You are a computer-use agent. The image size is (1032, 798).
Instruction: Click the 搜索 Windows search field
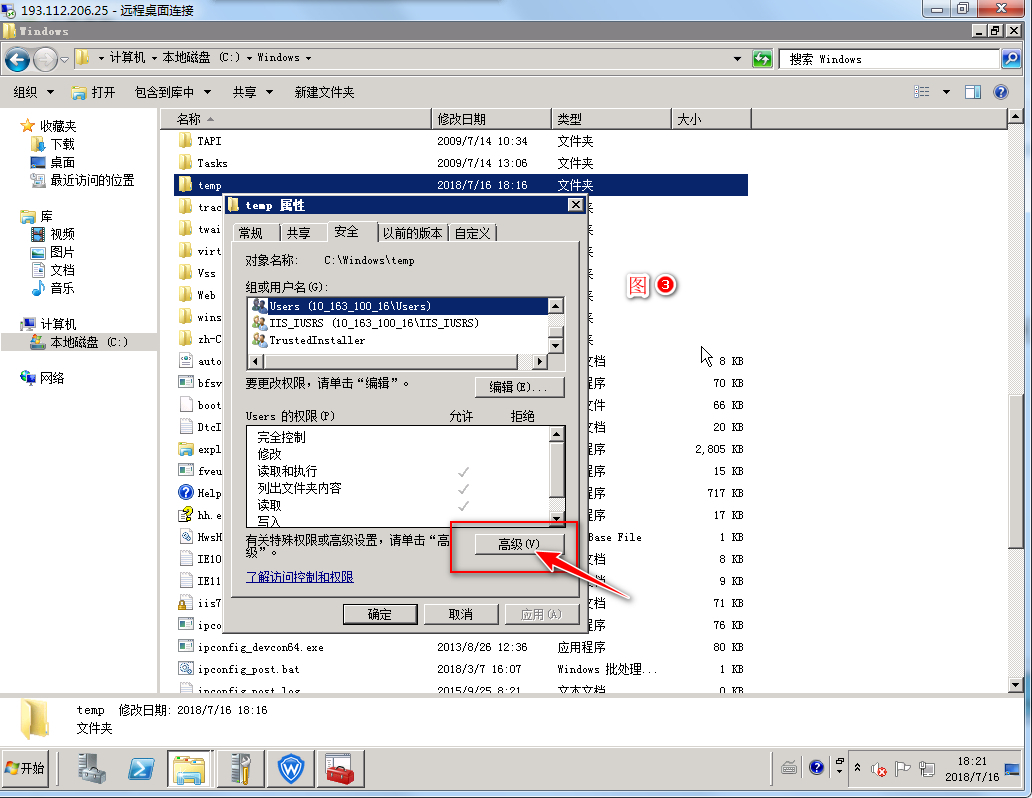(x=890, y=59)
